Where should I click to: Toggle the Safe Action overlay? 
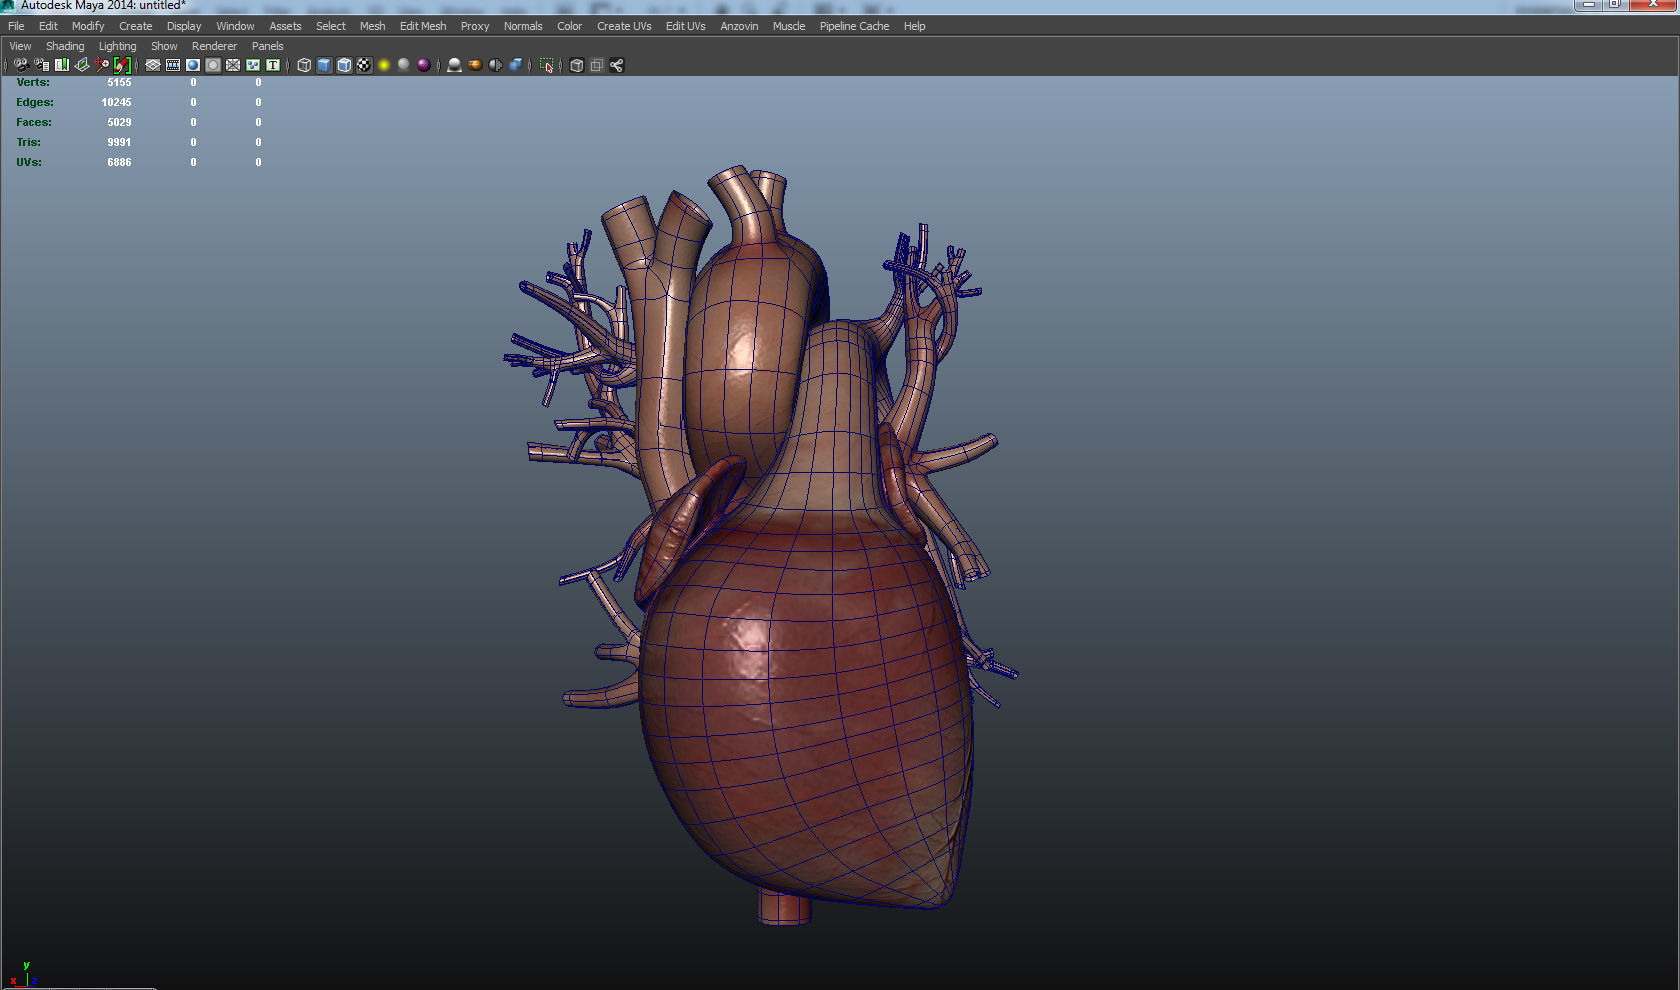click(253, 65)
